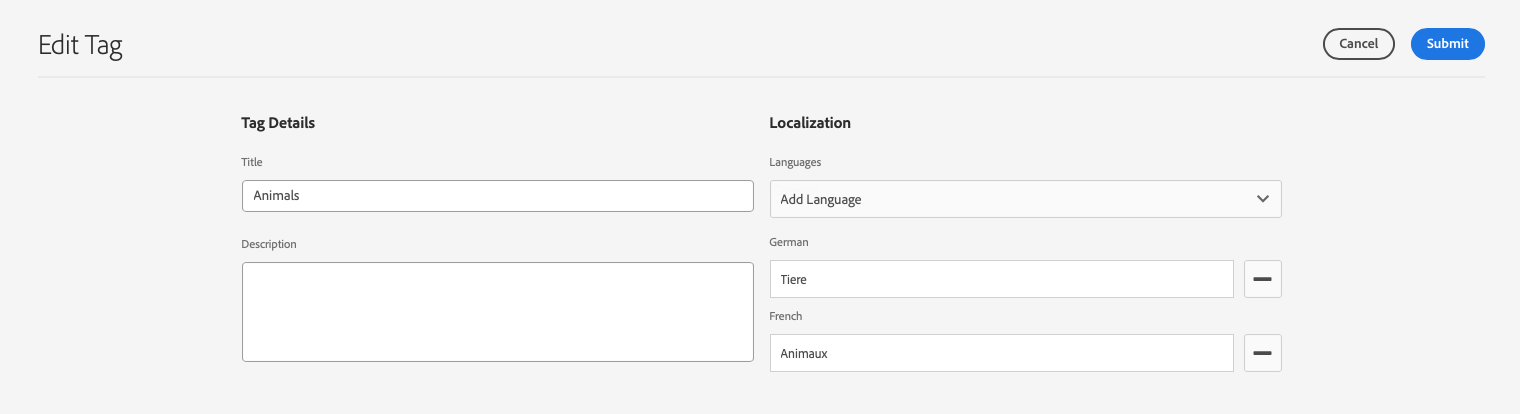Click the chevron arrow of the Languages dropdown
This screenshot has width=1520, height=414.
click(1262, 199)
